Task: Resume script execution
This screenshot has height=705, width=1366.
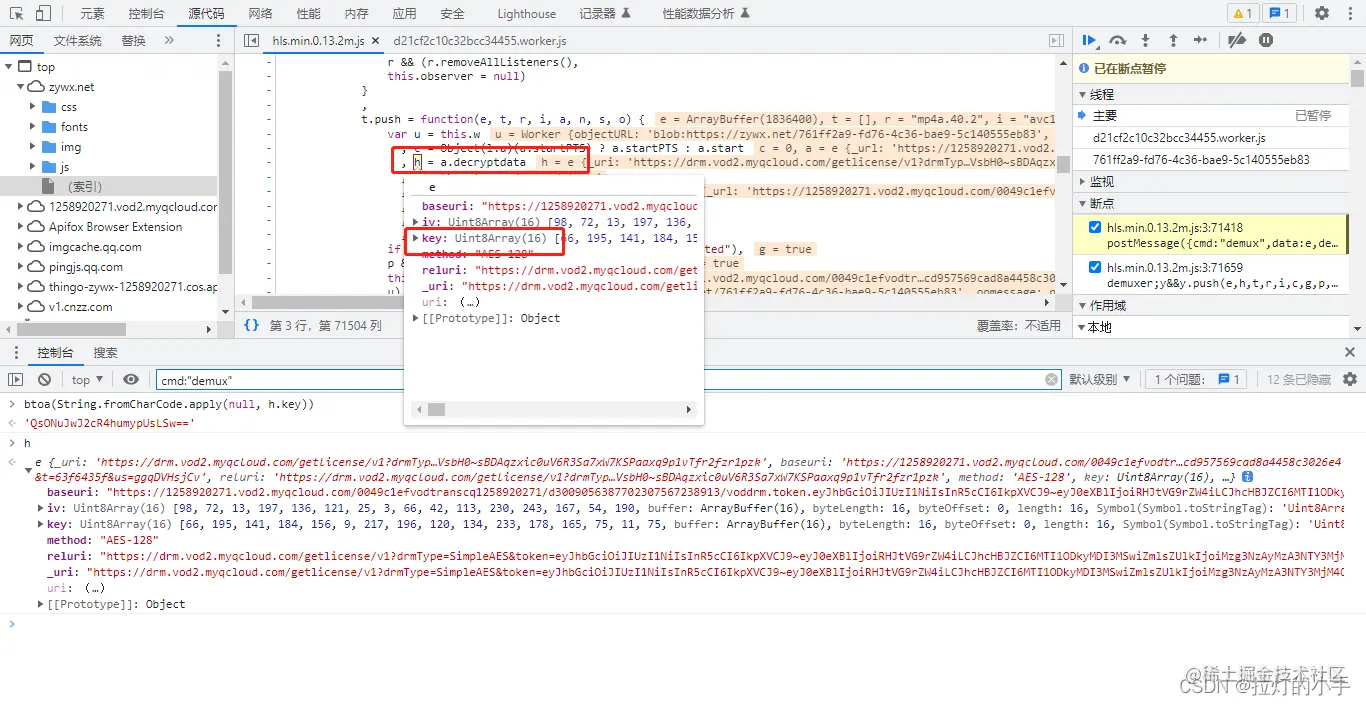Action: 1089,40
